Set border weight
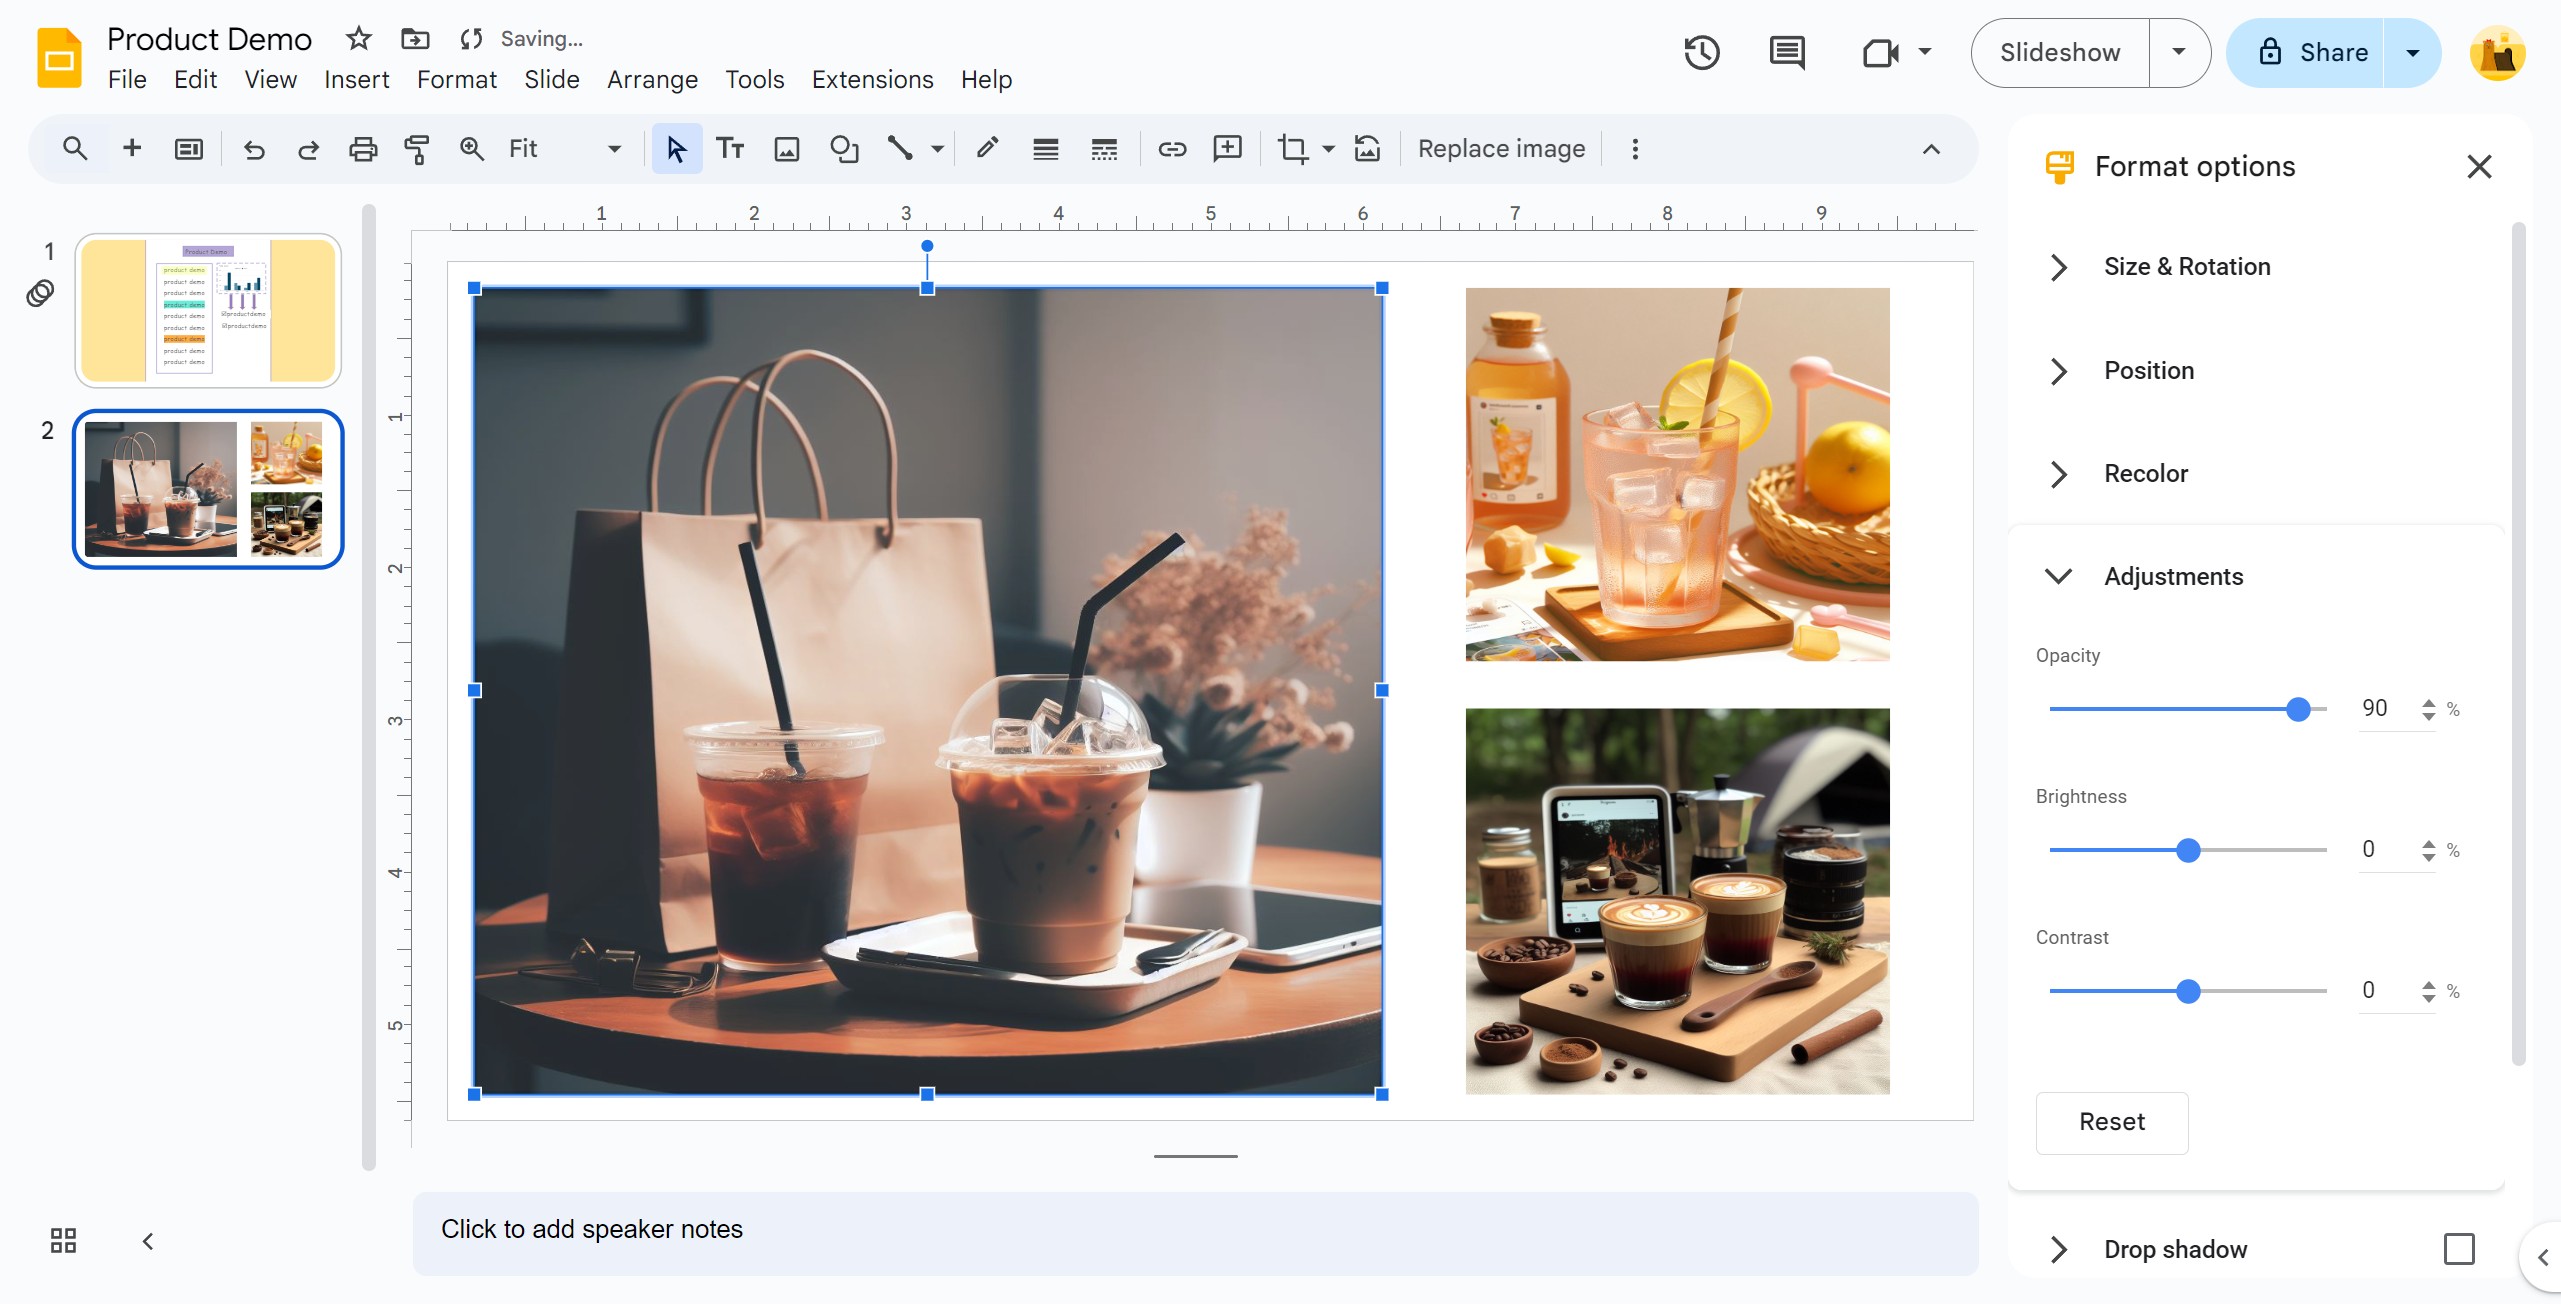The height and width of the screenshot is (1306, 2561). 1046,149
